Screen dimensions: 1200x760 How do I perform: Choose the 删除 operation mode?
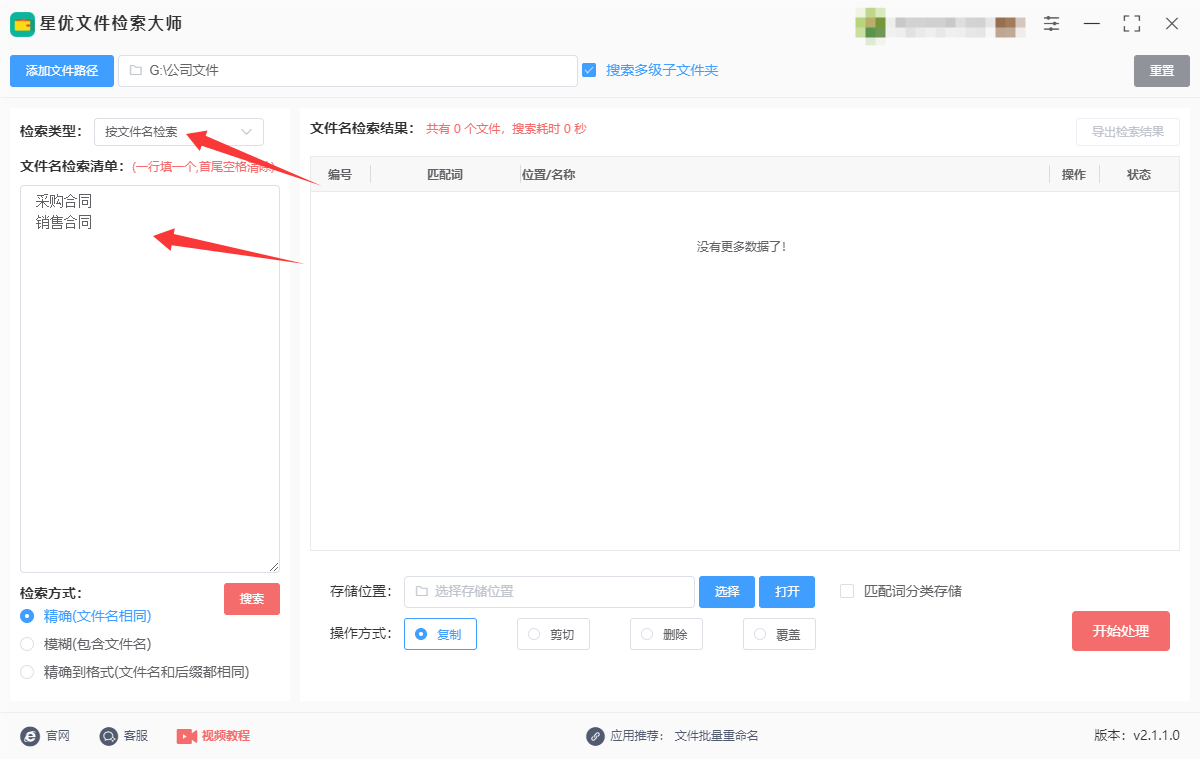666,634
